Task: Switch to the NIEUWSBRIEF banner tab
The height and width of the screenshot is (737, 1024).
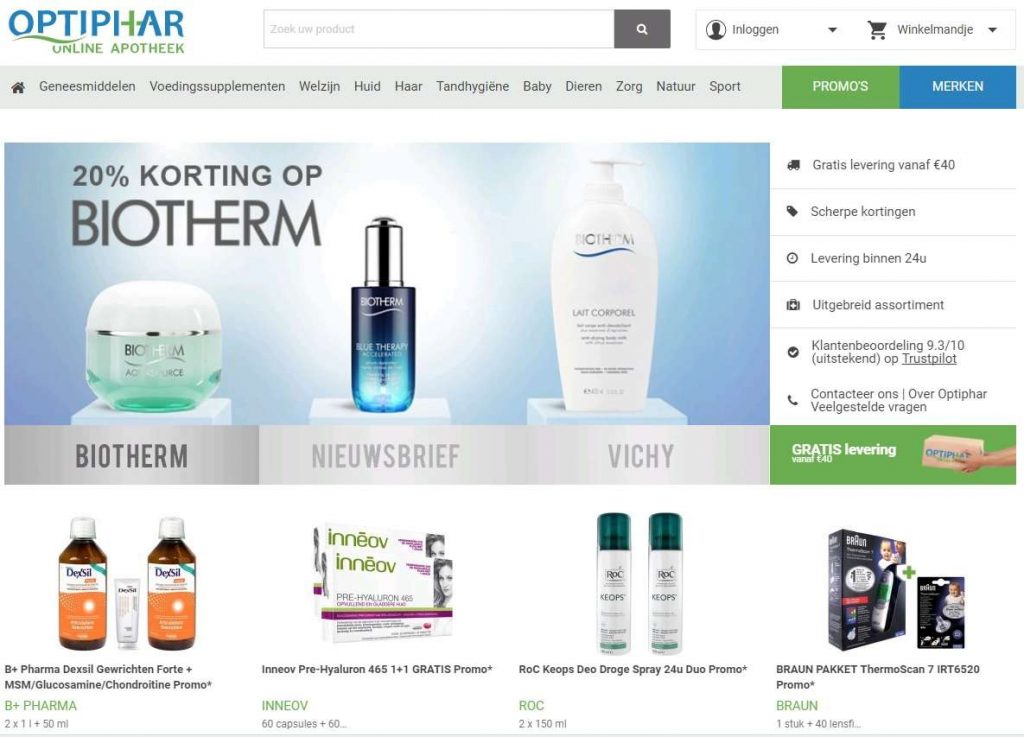Action: tap(385, 456)
